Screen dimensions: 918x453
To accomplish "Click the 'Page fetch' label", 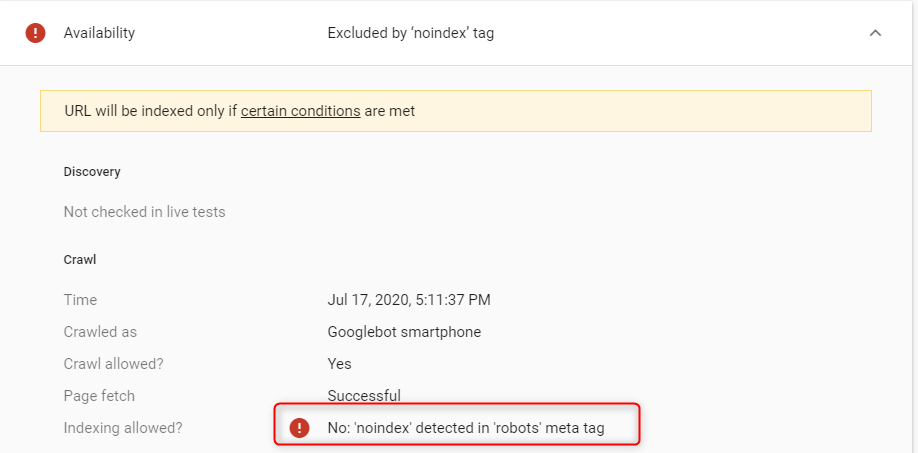I will [99, 396].
